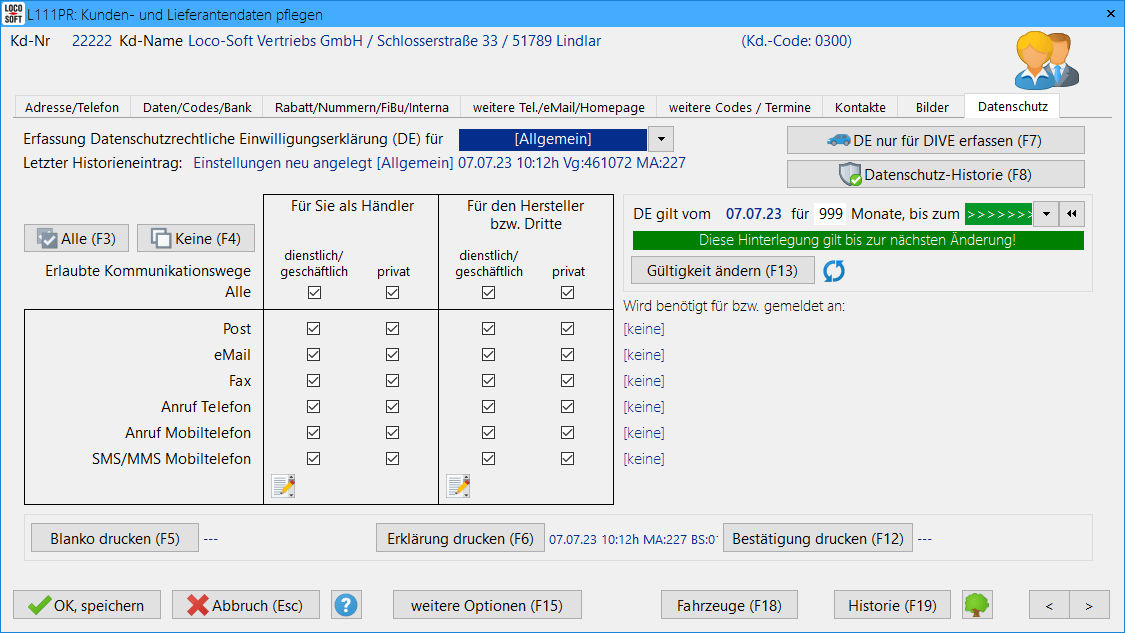This screenshot has height=633, width=1125.
Task: Click the months input field showing 999
Action: pos(830,214)
